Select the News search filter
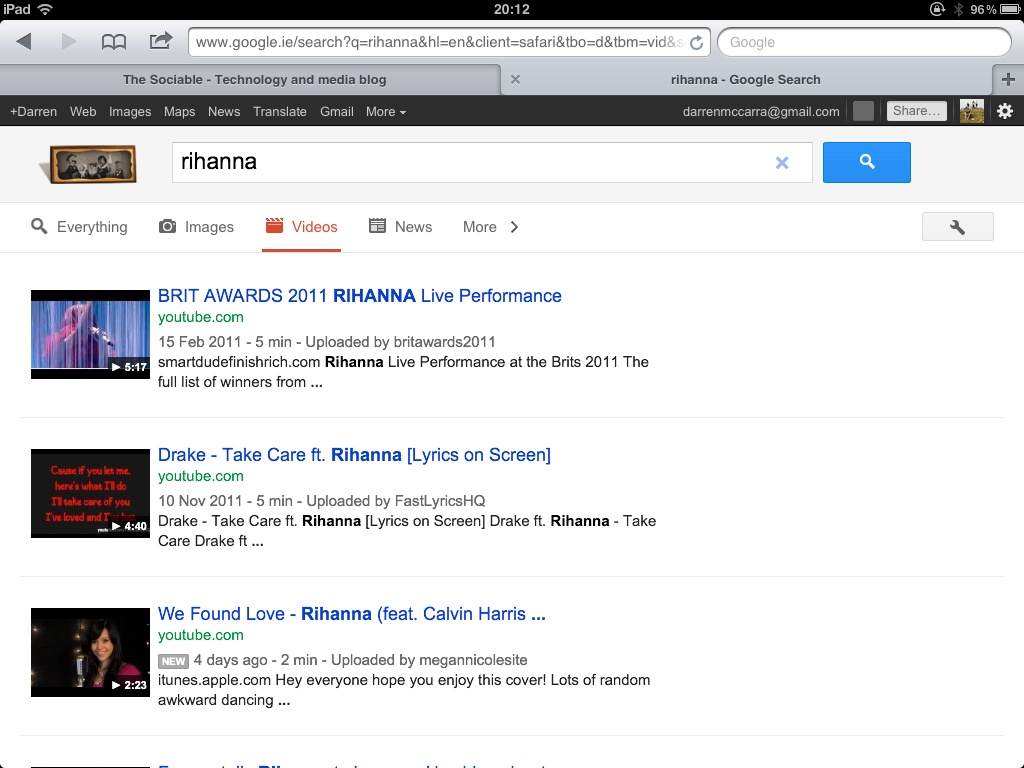Image resolution: width=1024 pixels, height=768 pixels. click(x=401, y=227)
